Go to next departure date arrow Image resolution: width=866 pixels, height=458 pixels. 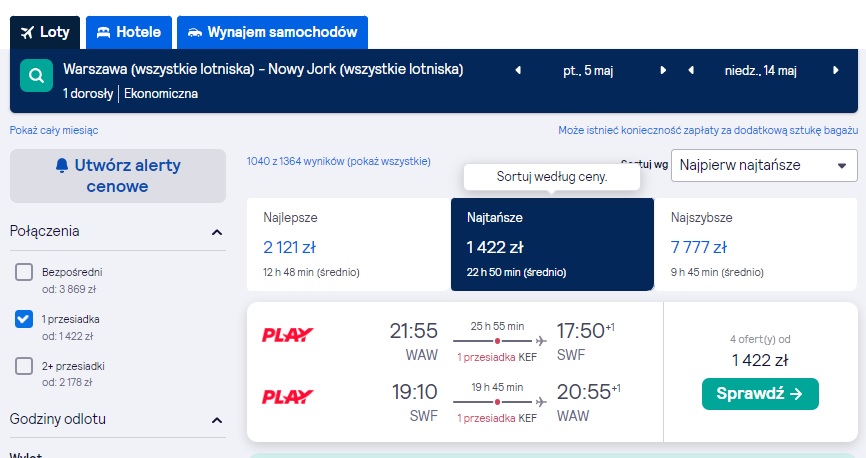(663, 70)
